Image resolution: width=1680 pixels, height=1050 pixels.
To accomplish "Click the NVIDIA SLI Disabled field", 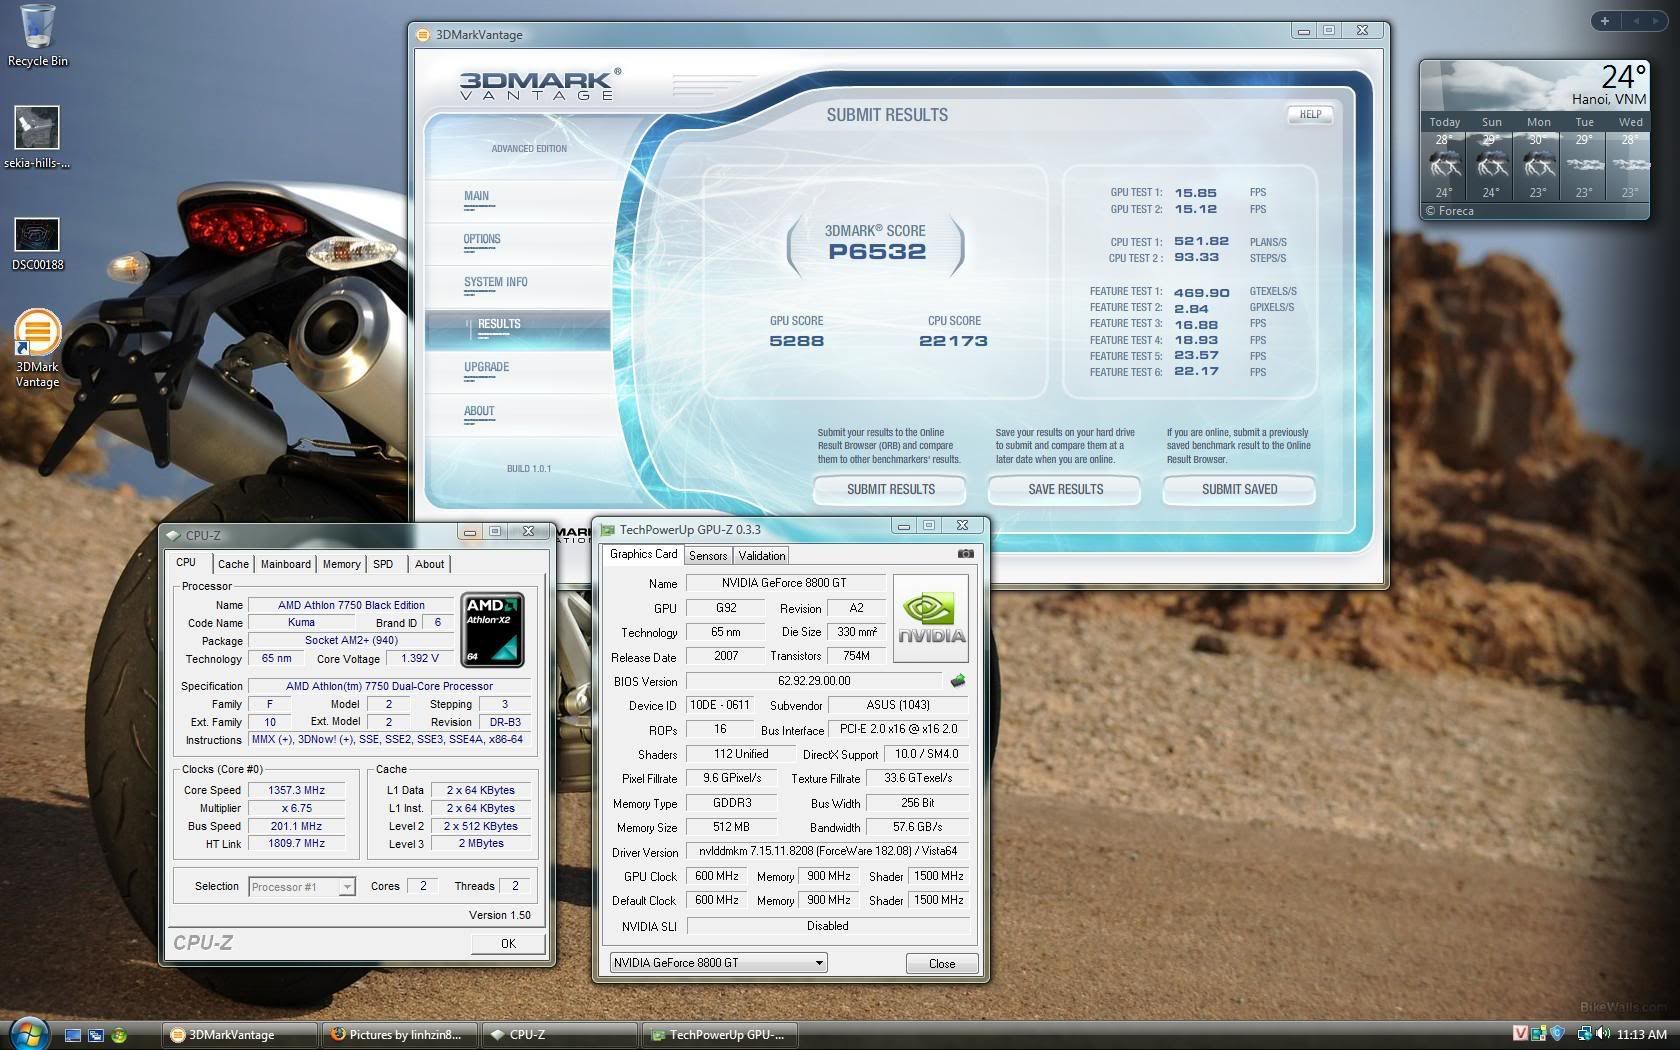I will tap(827, 926).
